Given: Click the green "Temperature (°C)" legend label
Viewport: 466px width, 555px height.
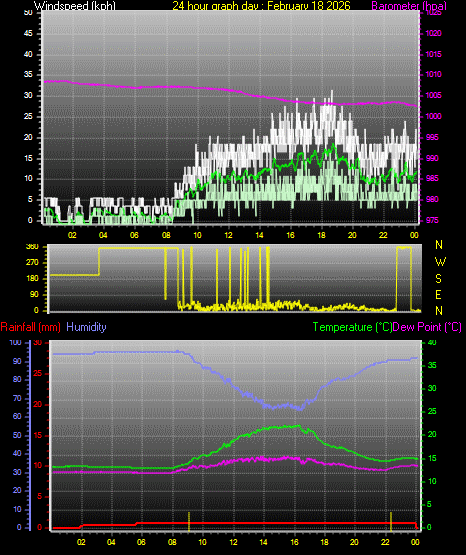Looking at the screenshot, I should (x=352, y=327).
